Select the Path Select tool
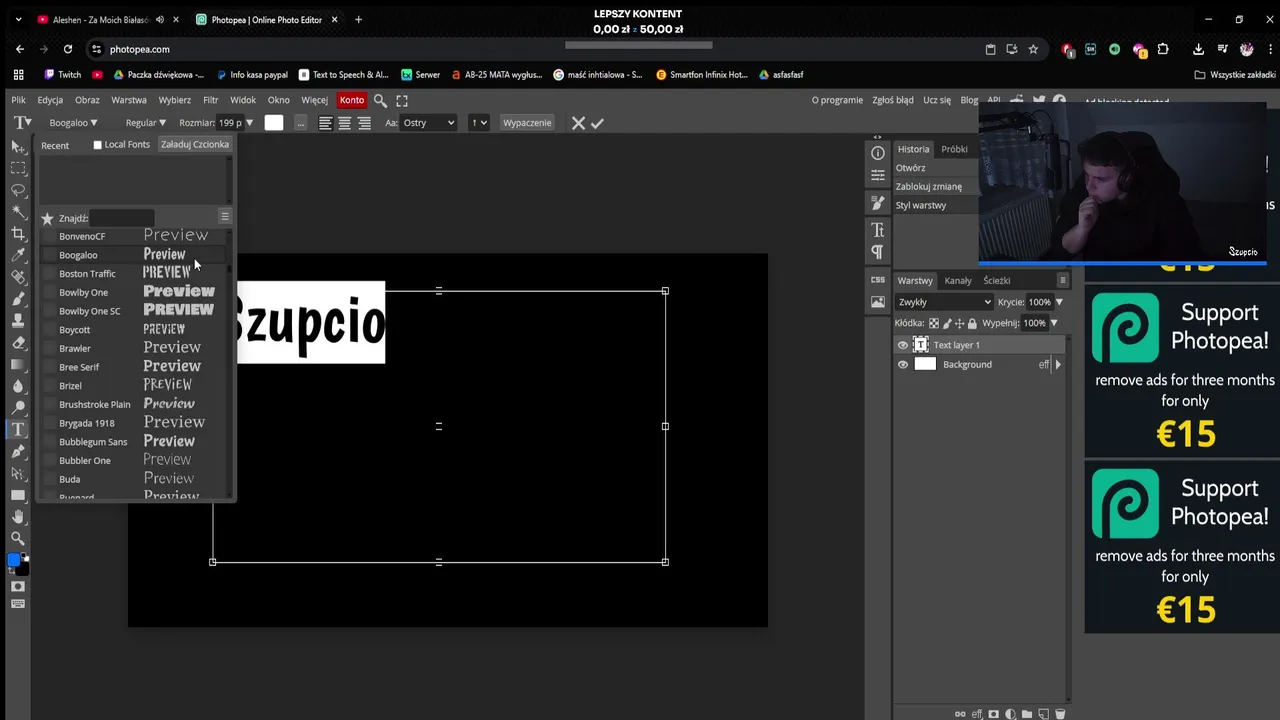 point(18,474)
